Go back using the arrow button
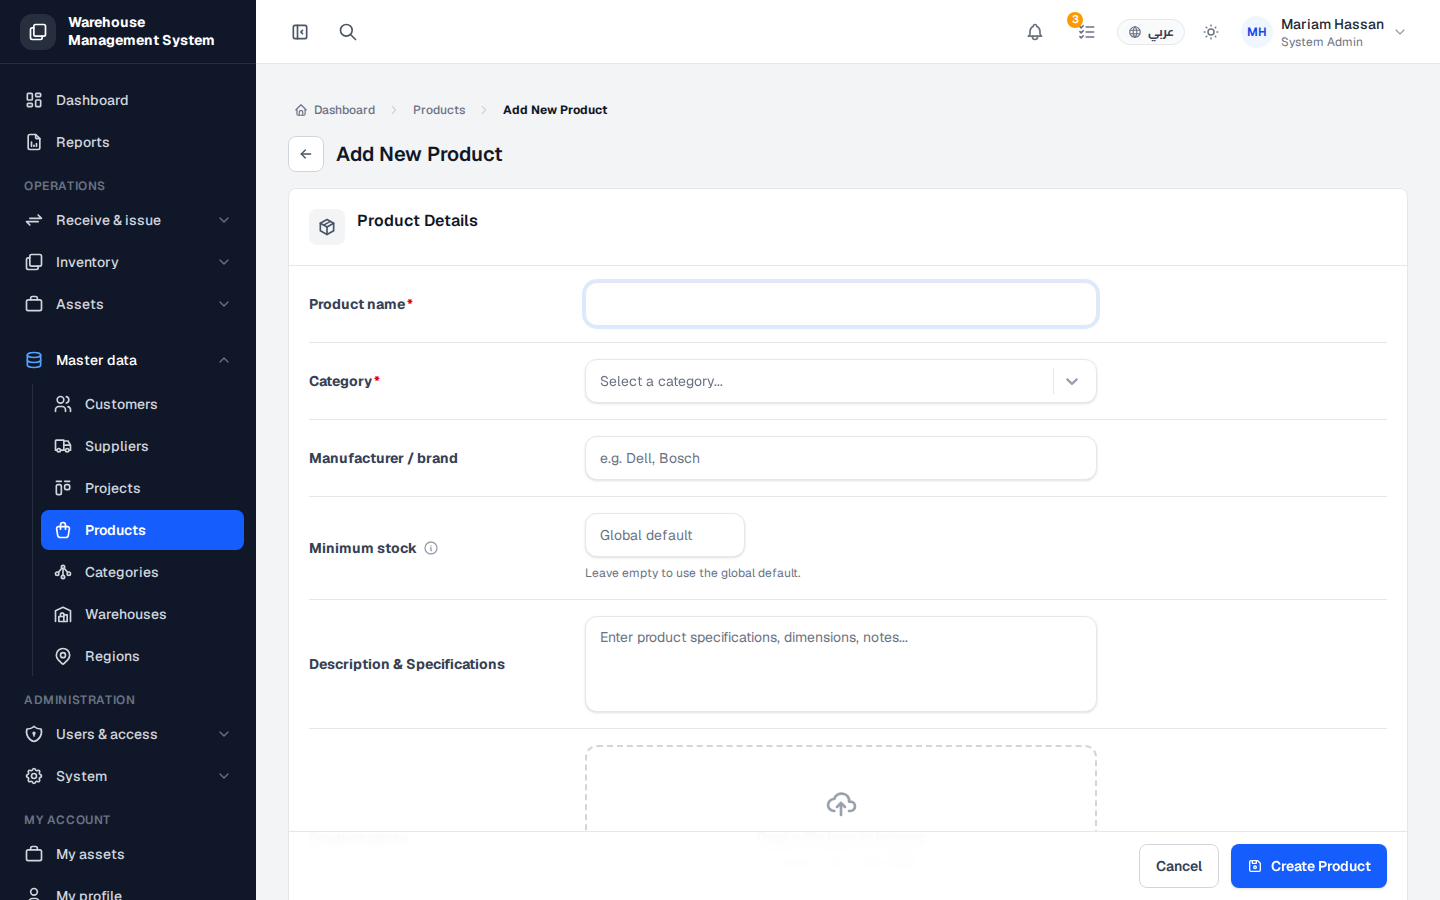Image resolution: width=1440 pixels, height=900 pixels. click(x=306, y=154)
